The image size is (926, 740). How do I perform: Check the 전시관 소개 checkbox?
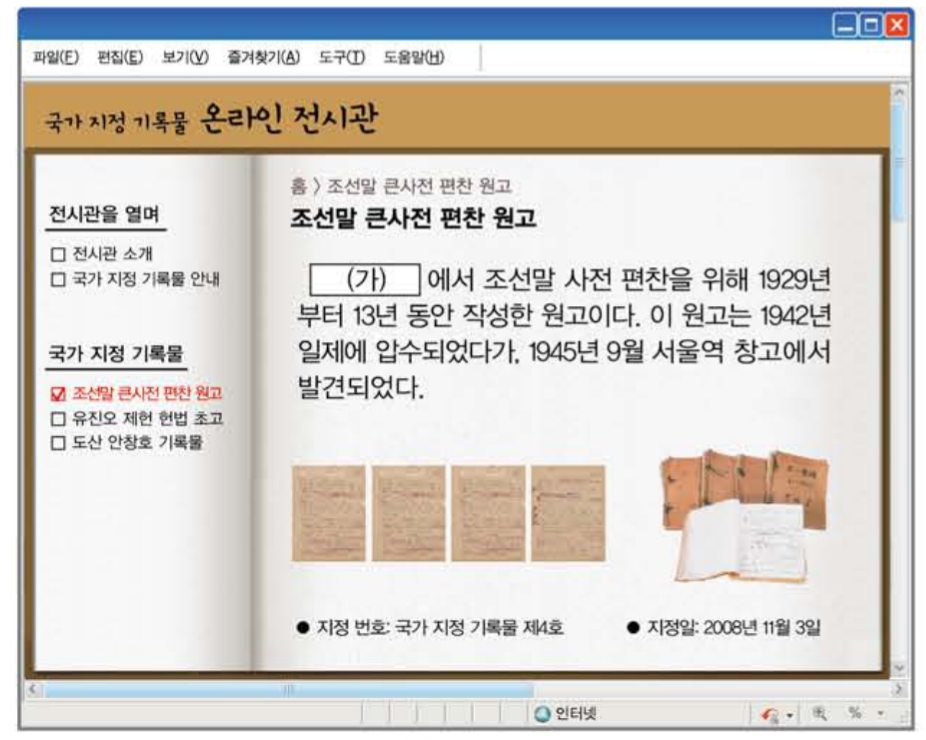pos(58,254)
